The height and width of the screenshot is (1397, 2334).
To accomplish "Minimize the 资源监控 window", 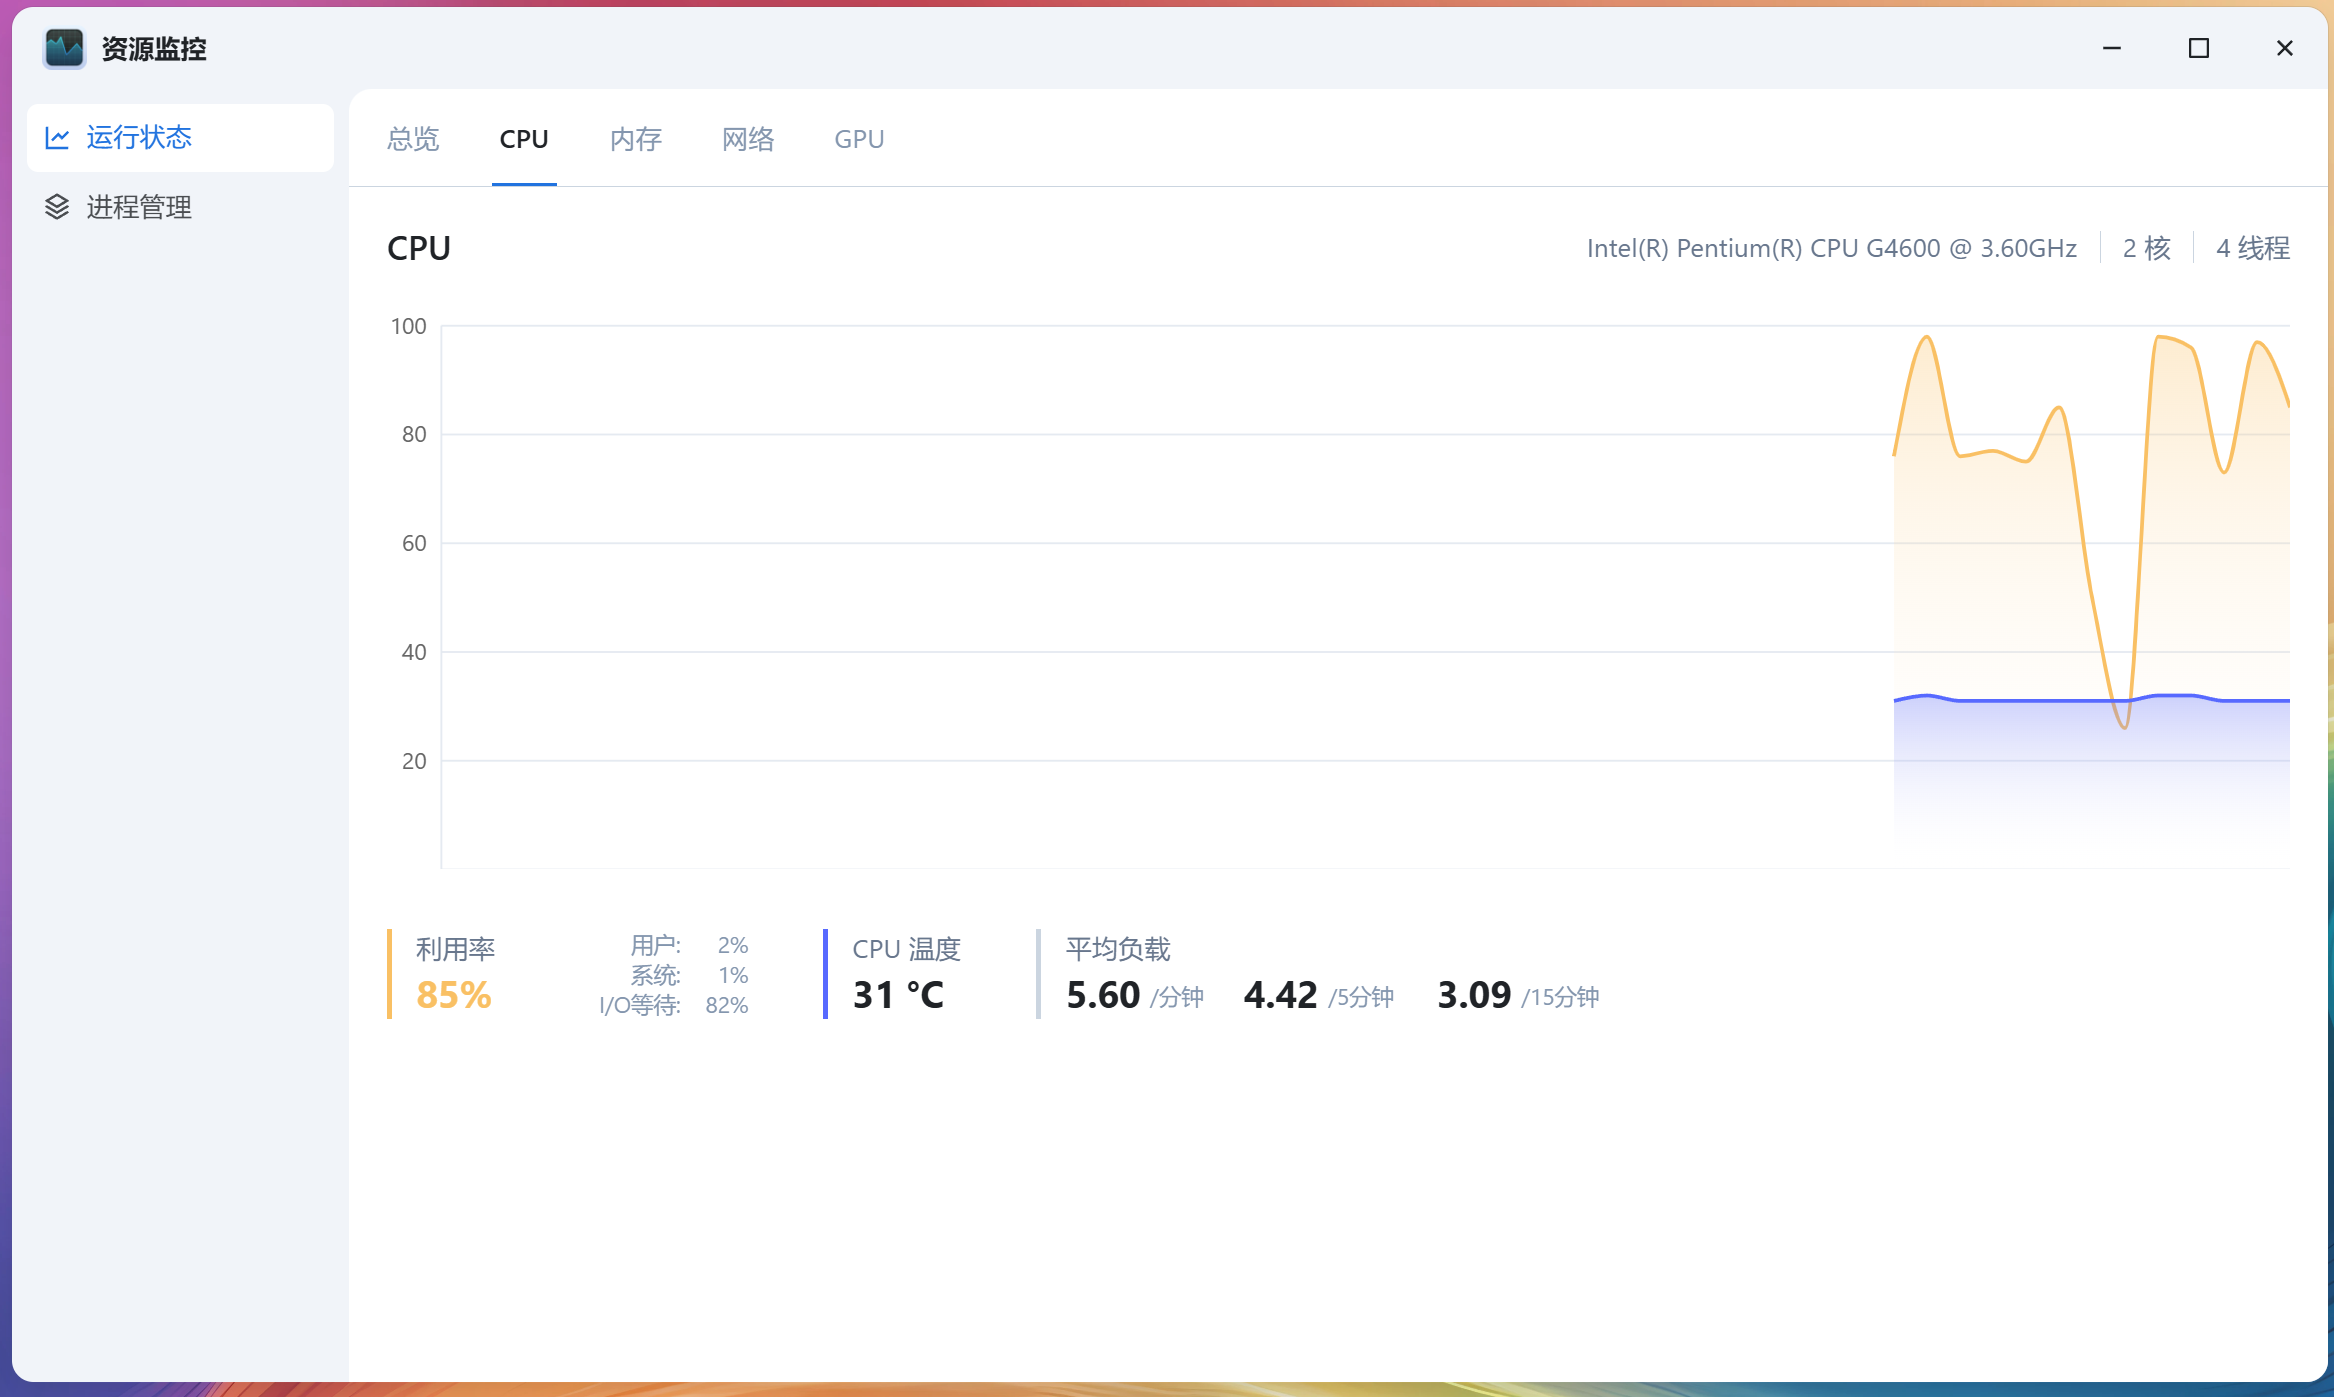I will click(2112, 48).
